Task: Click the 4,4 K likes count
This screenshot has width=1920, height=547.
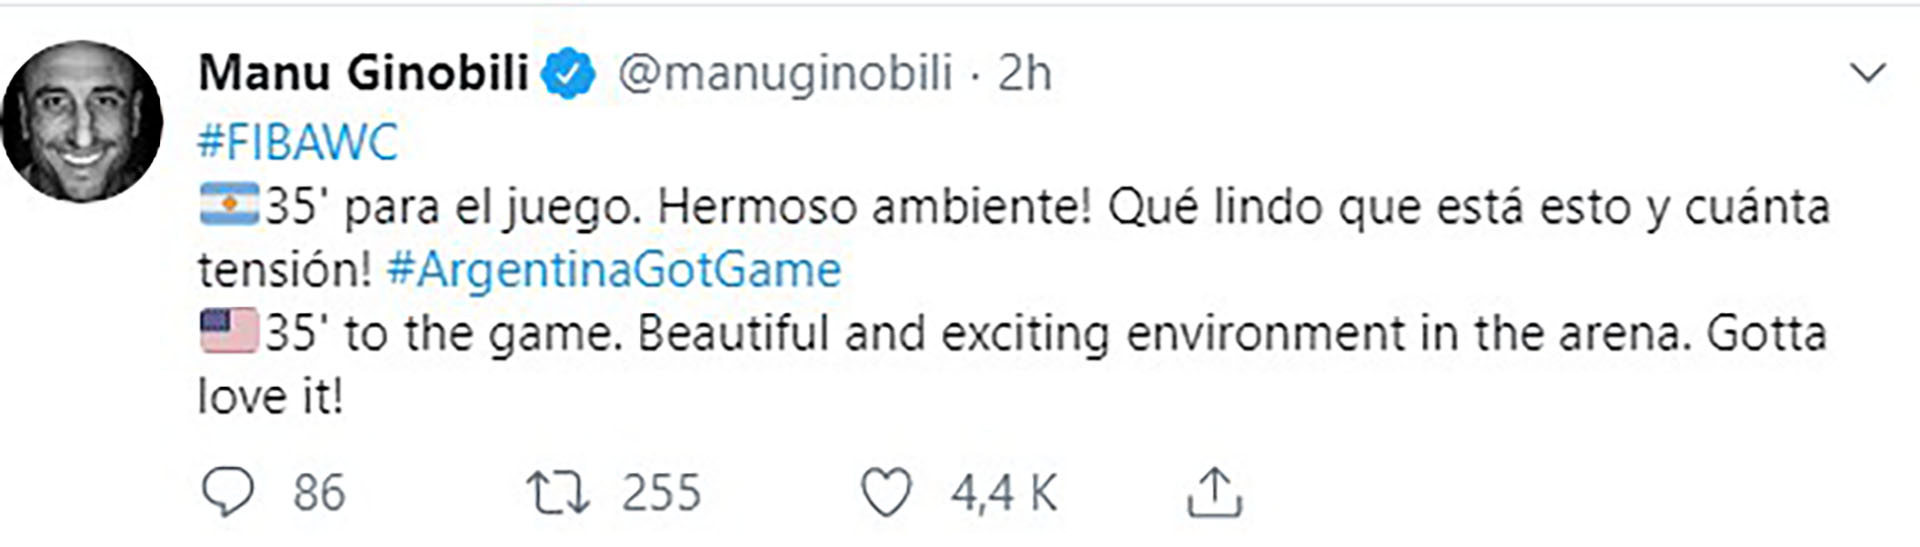Action: point(1004,493)
